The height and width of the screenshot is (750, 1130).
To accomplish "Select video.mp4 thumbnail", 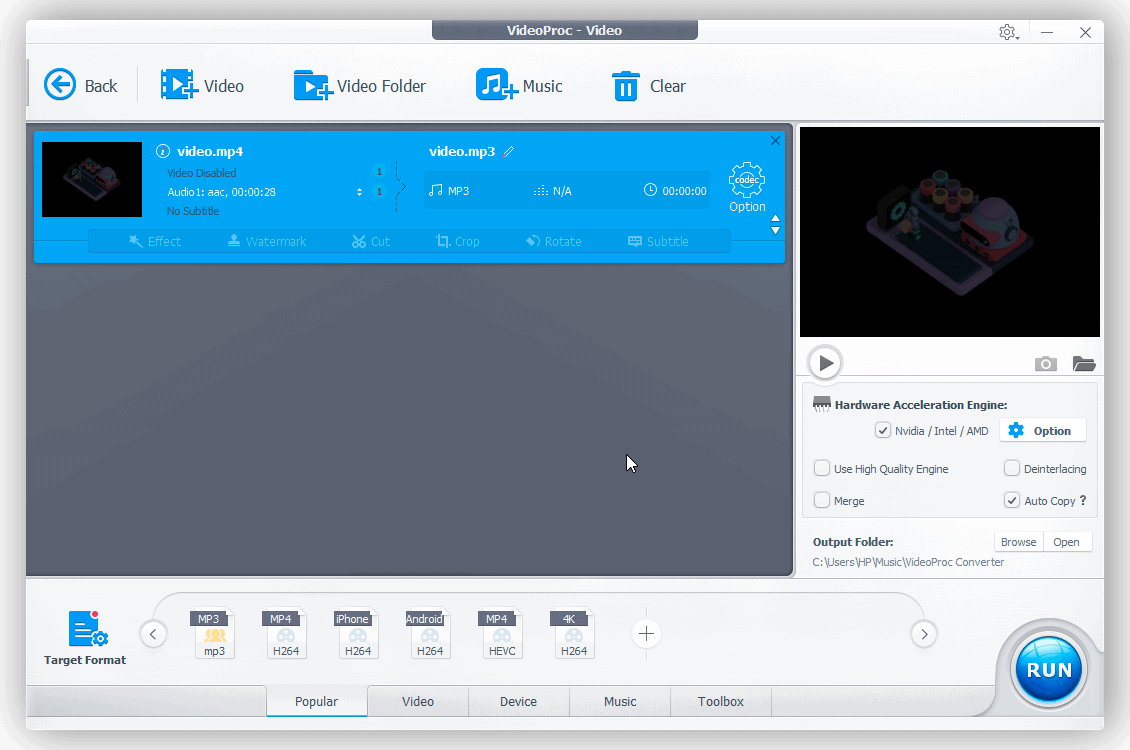I will point(92,179).
